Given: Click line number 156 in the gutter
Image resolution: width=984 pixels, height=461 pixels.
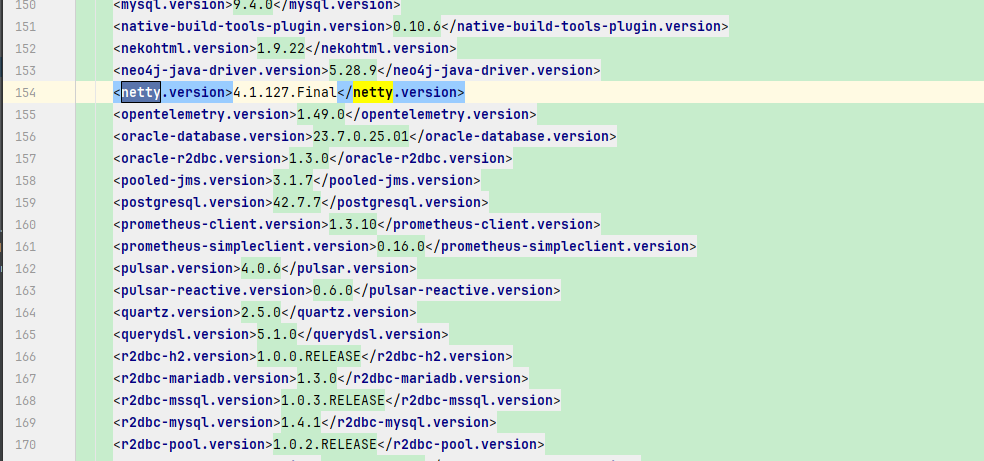Looking at the screenshot, I should coord(25,136).
